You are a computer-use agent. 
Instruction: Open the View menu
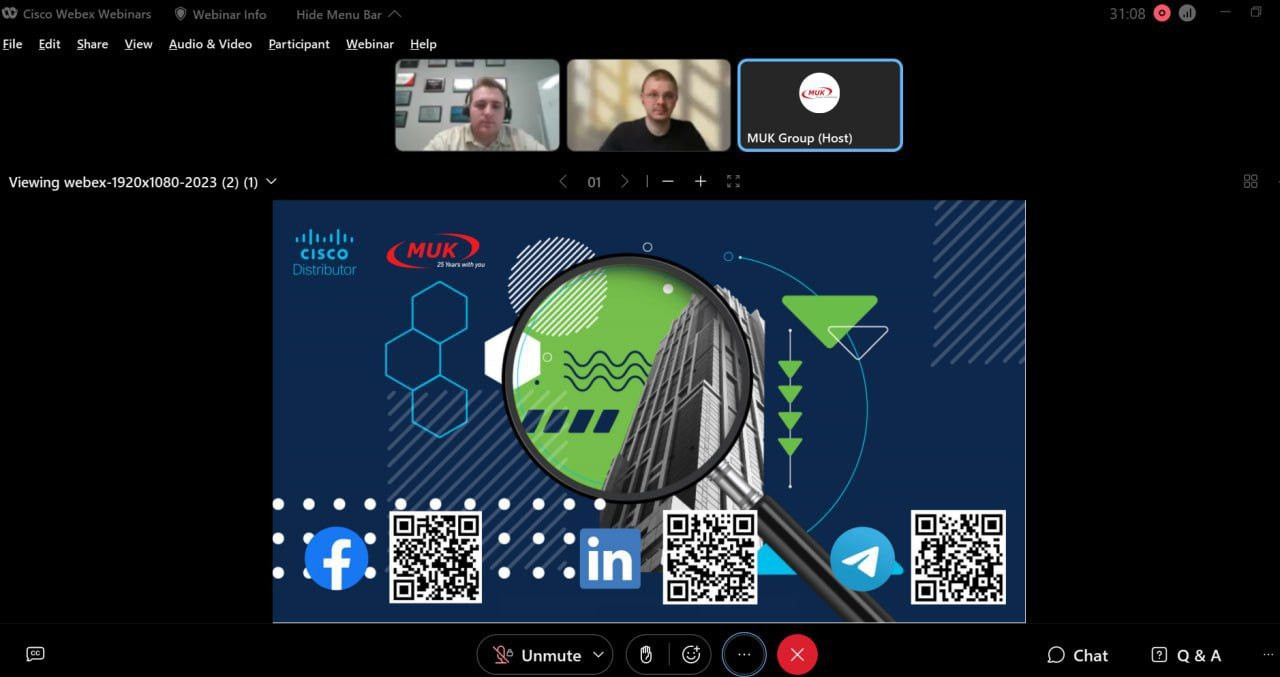tap(138, 44)
